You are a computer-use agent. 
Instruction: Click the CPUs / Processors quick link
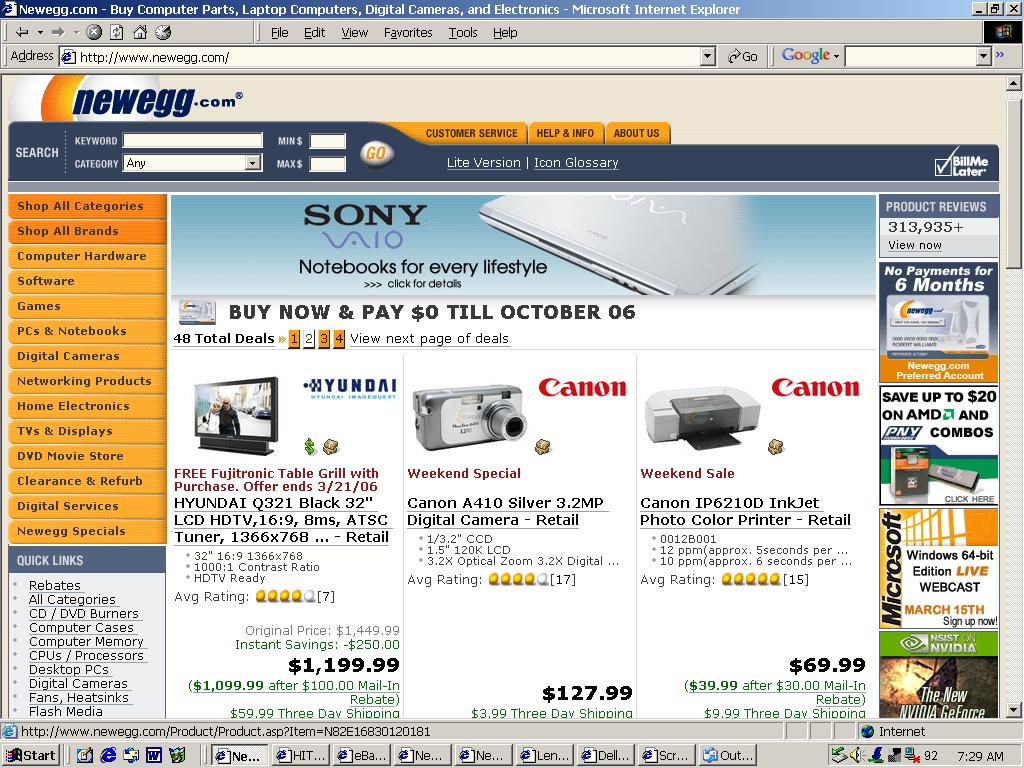(86, 655)
